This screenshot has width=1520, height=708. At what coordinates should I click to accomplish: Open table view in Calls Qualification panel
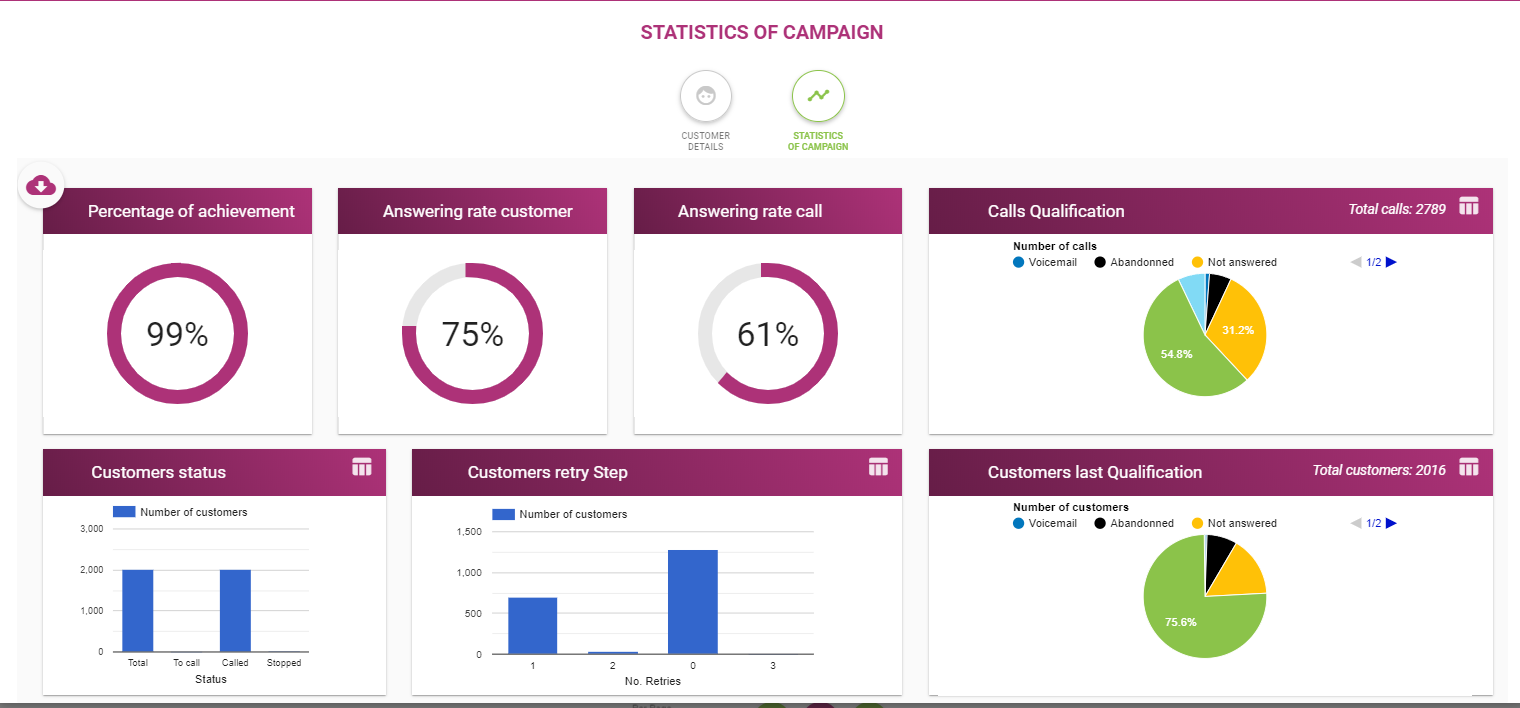1468,206
